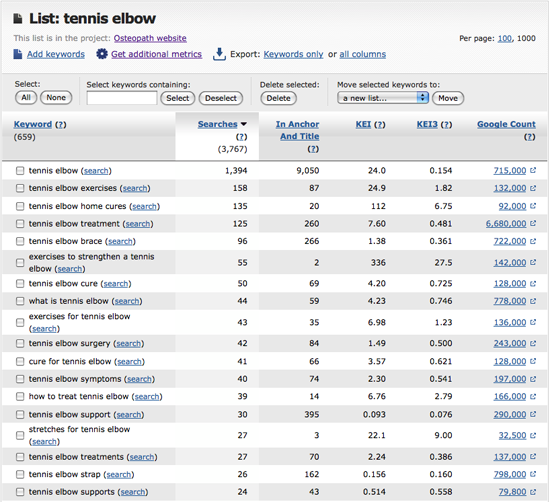Click the Delete button
The image size is (550, 502).
click(279, 98)
